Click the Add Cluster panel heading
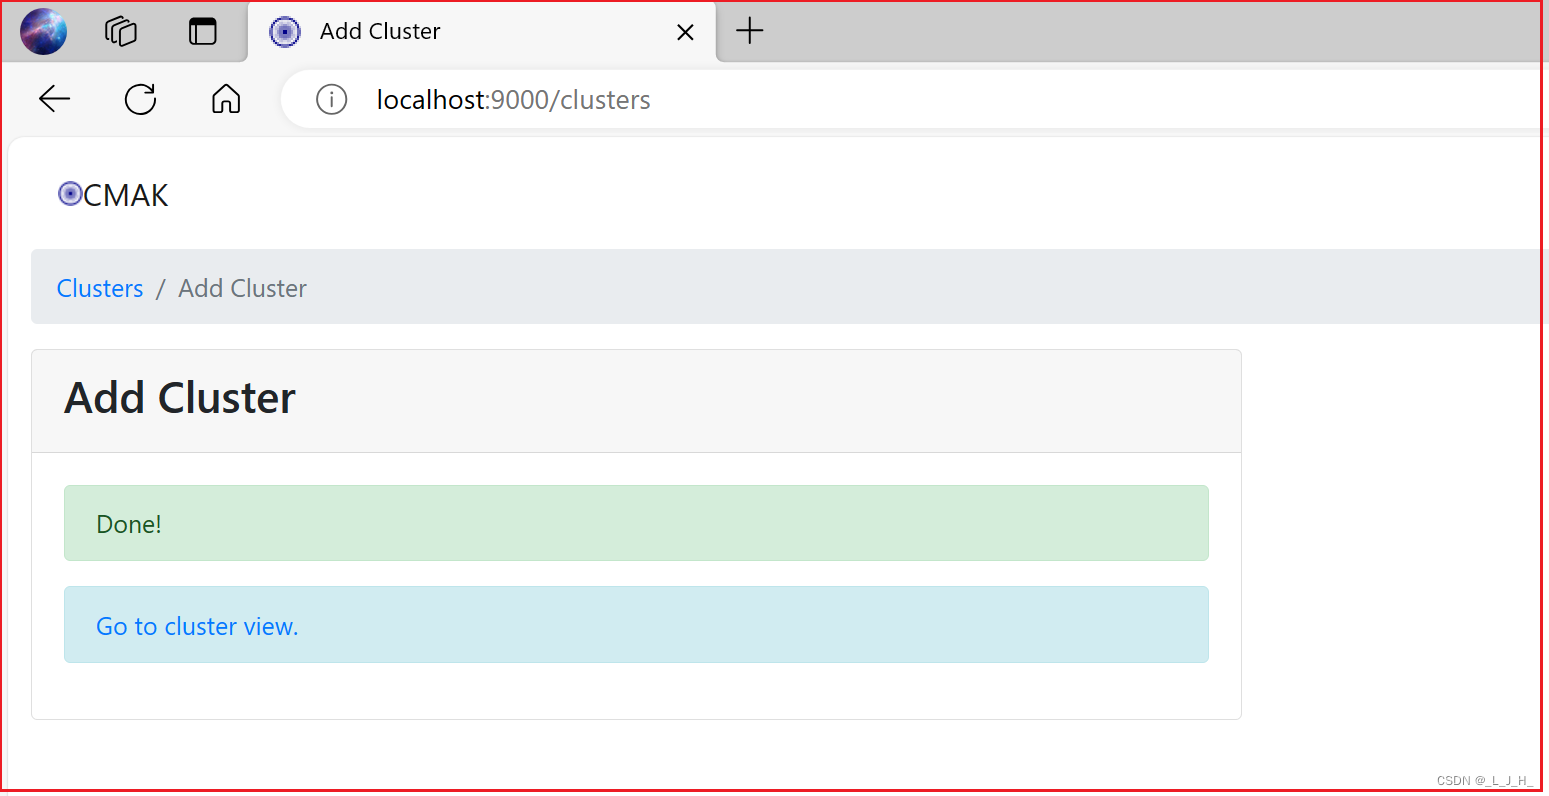Image resolution: width=1549 pixels, height=796 pixels. (x=179, y=397)
